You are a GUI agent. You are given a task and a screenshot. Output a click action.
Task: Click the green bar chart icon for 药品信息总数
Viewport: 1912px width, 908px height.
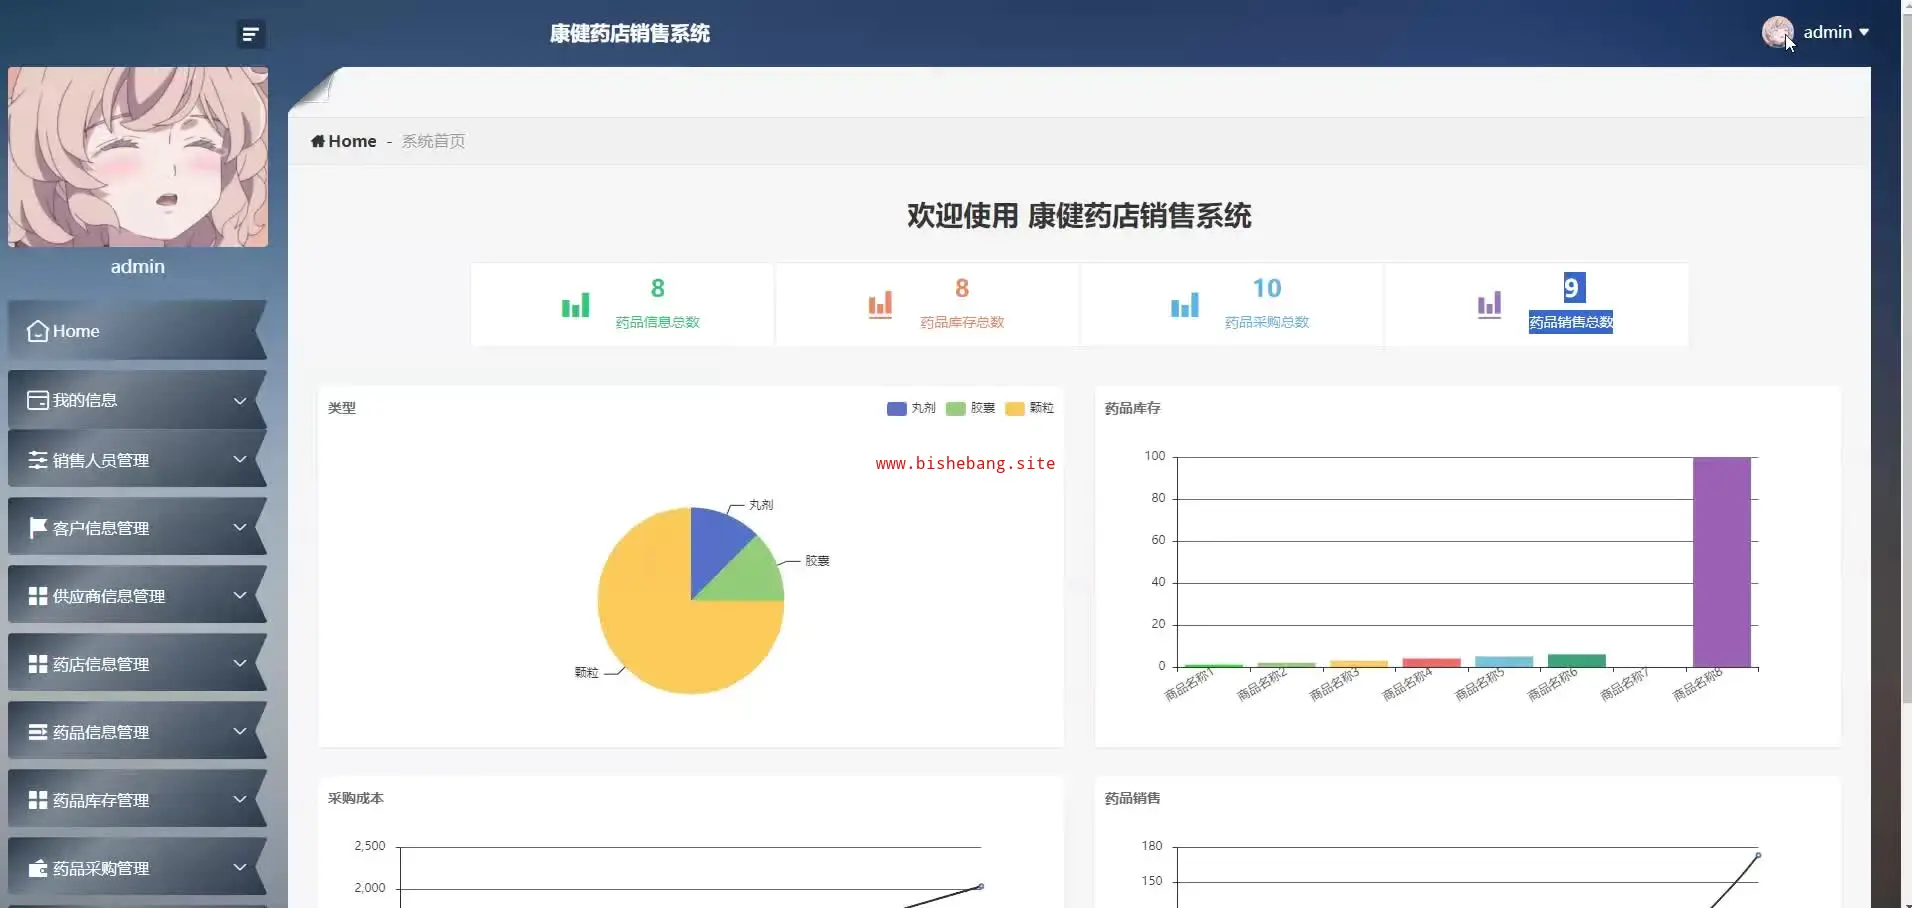[x=575, y=305]
